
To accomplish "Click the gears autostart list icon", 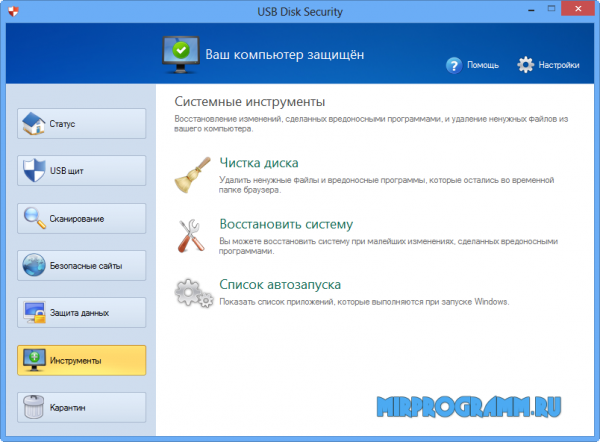I will tap(194, 293).
